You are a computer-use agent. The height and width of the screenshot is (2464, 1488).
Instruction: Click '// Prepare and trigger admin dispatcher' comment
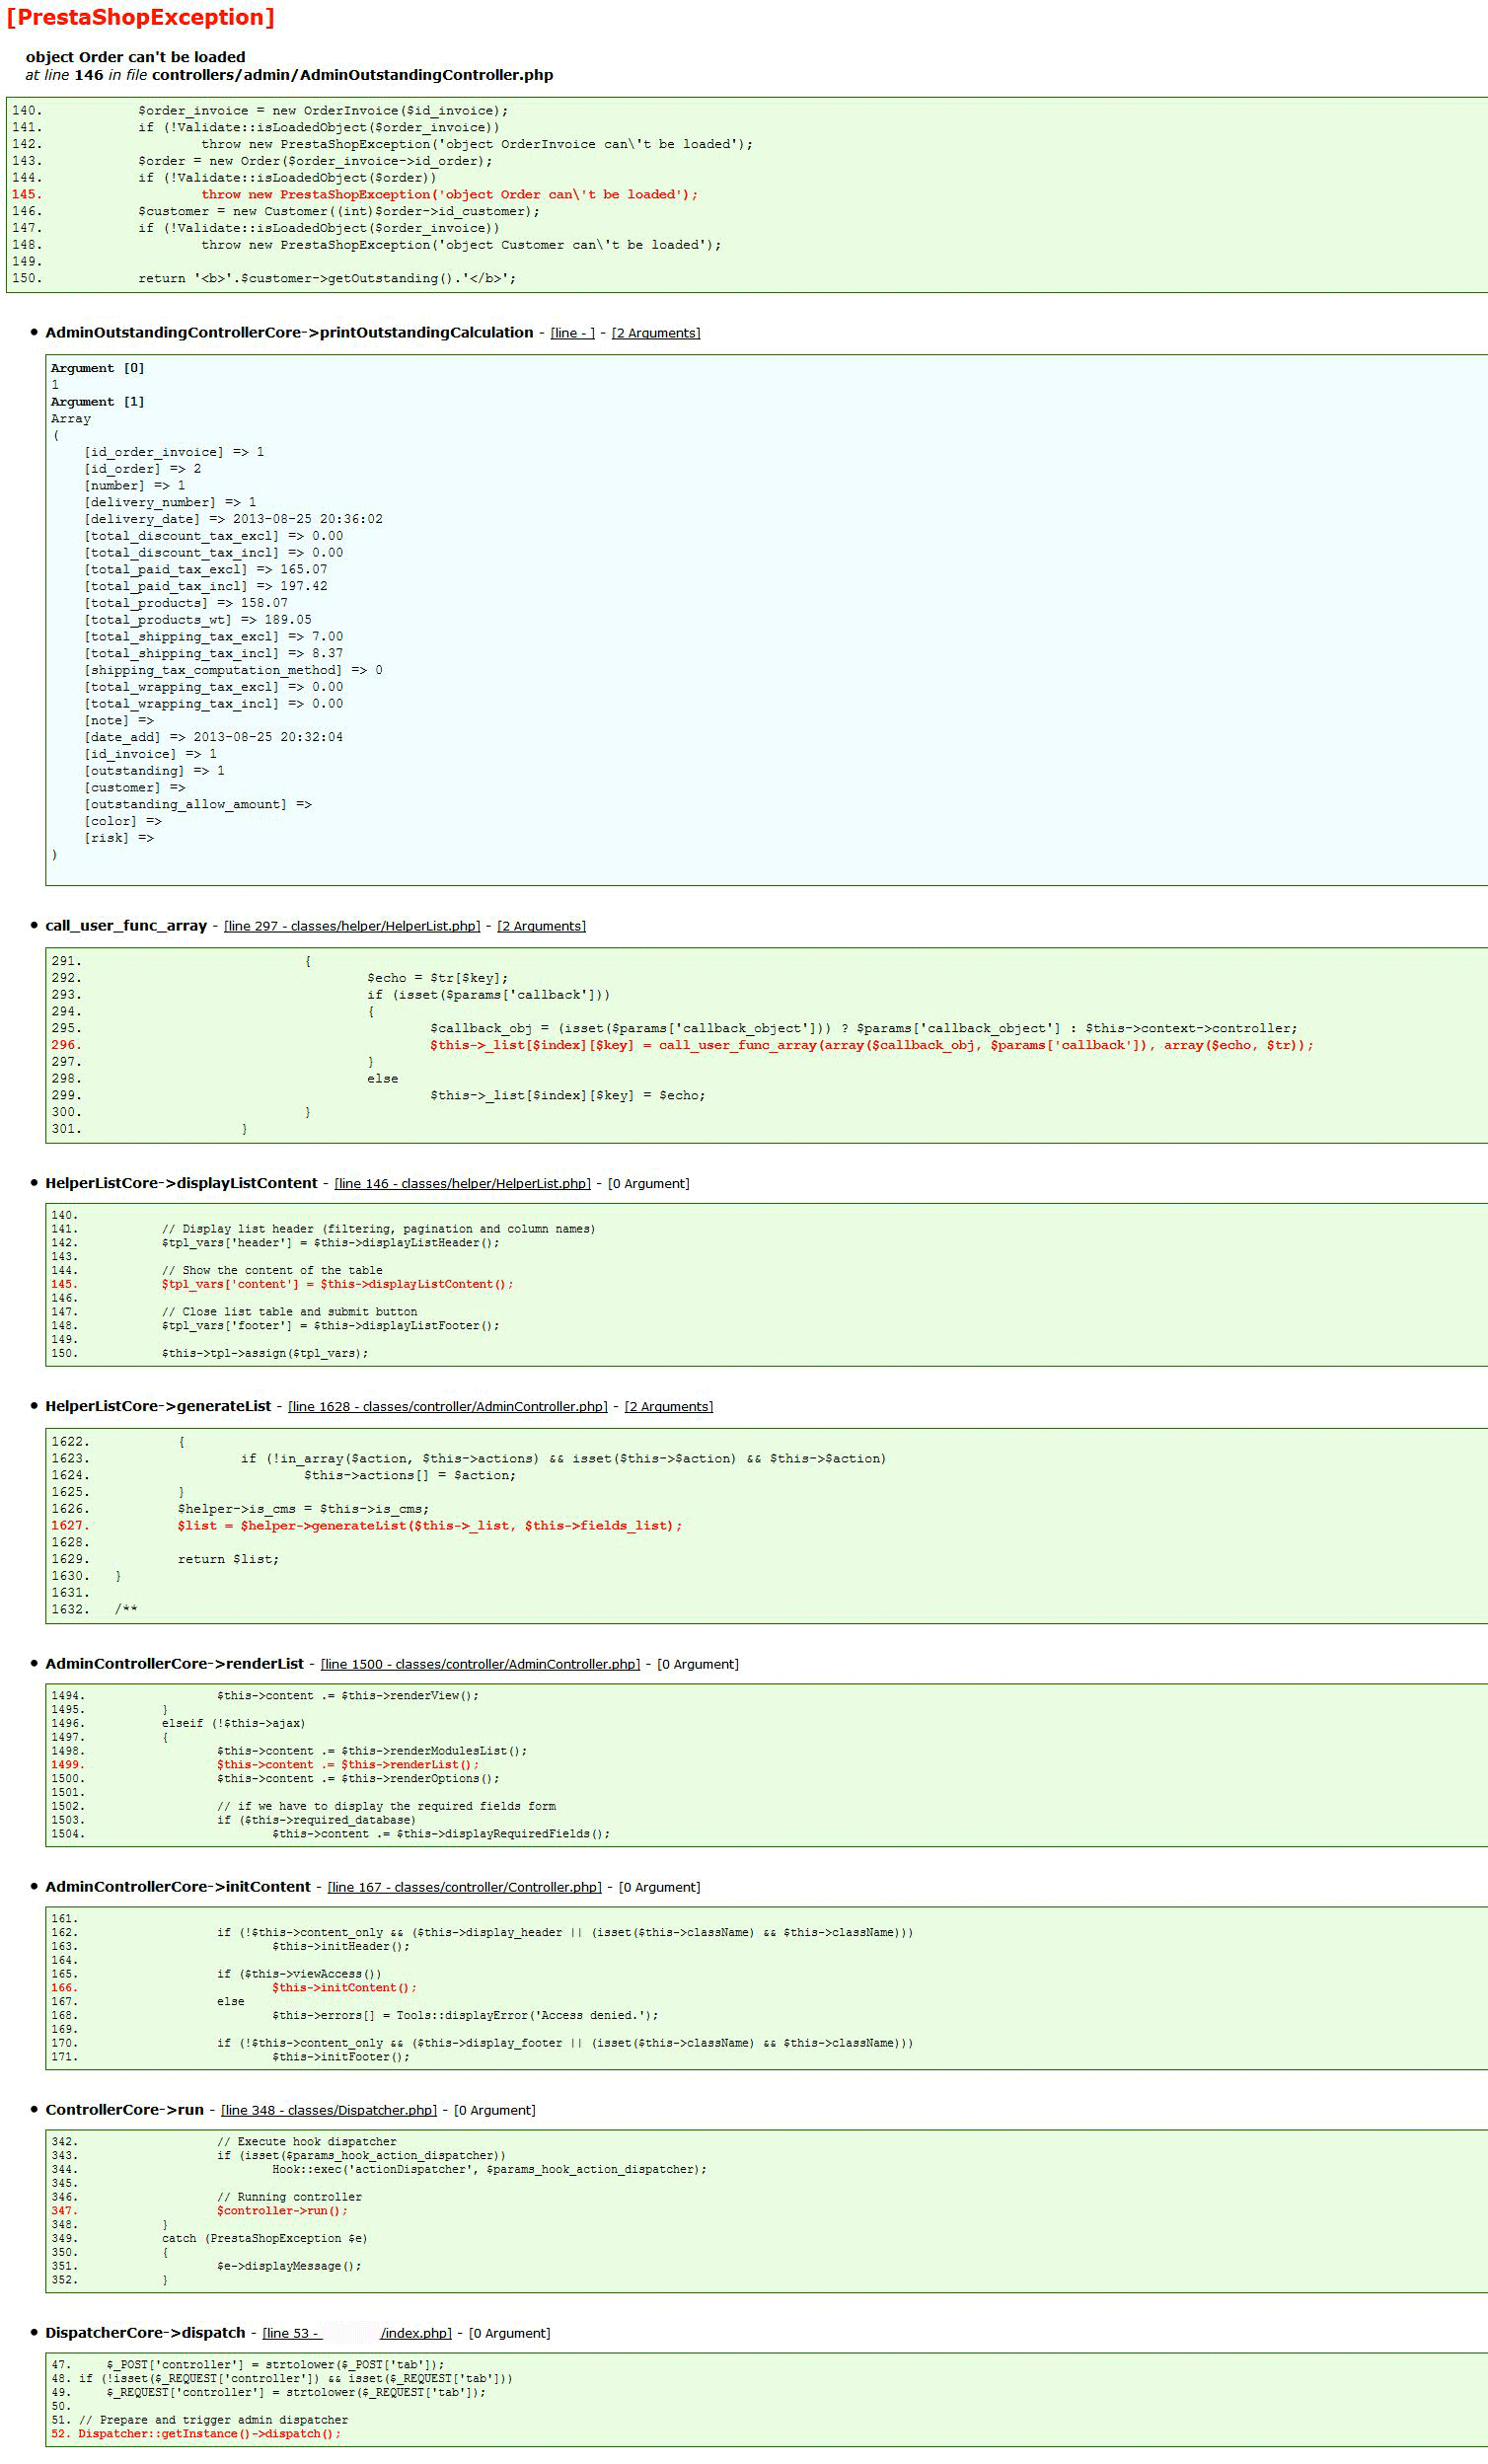click(x=213, y=2420)
